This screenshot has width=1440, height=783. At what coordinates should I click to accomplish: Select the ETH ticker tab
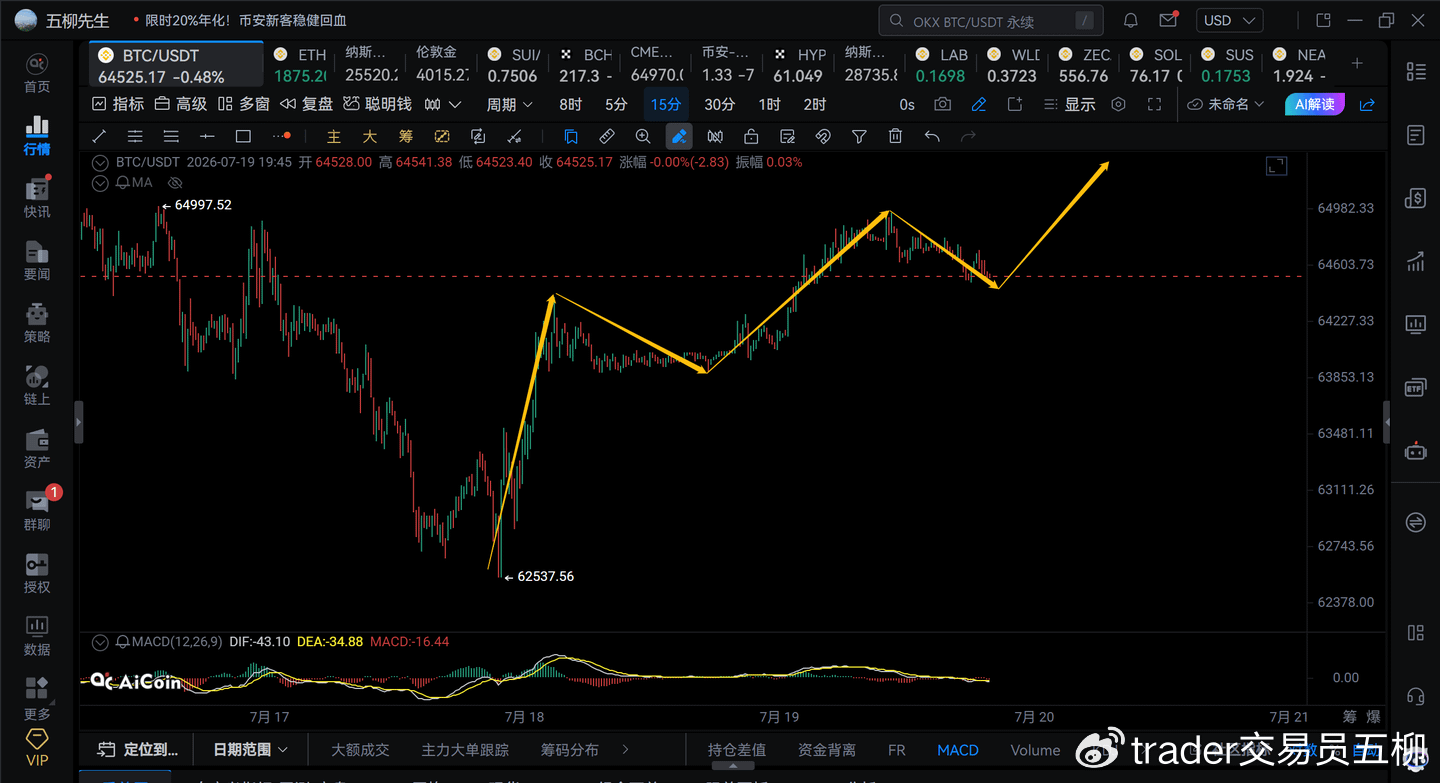coord(300,65)
